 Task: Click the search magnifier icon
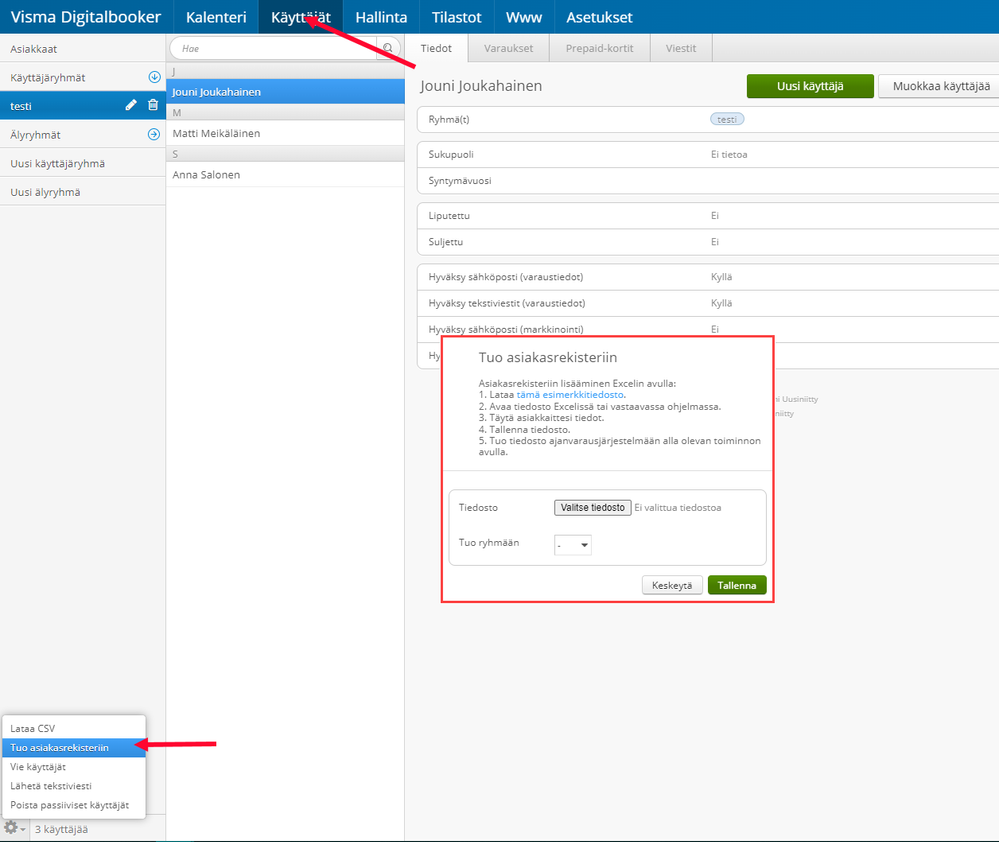pyautogui.click(x=387, y=48)
